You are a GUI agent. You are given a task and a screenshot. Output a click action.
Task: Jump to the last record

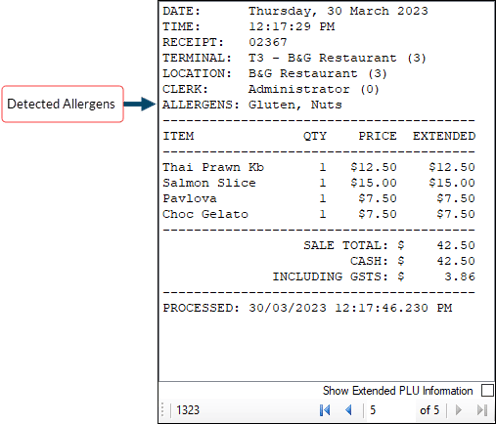pos(482,410)
